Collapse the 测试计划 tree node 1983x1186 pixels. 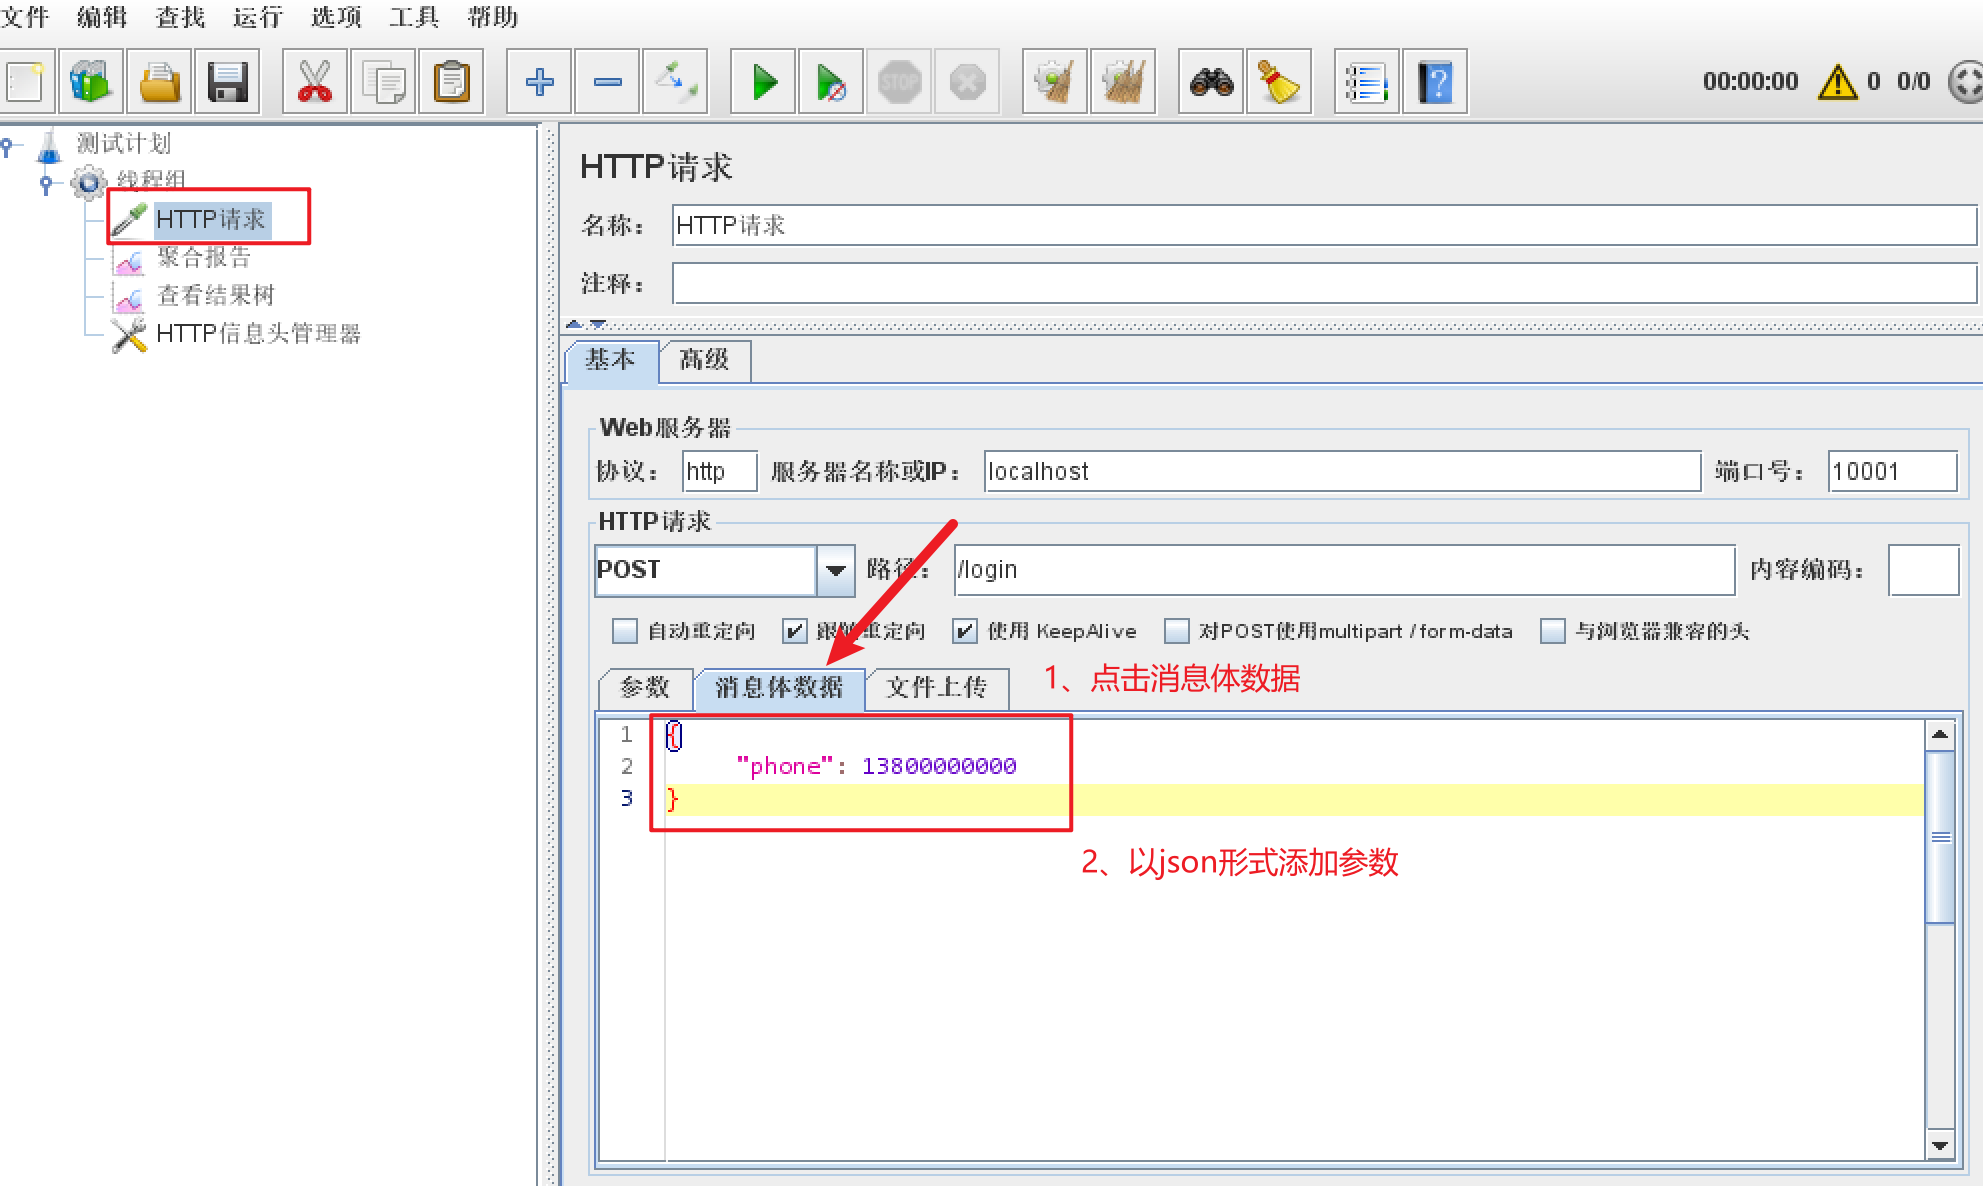[8, 147]
